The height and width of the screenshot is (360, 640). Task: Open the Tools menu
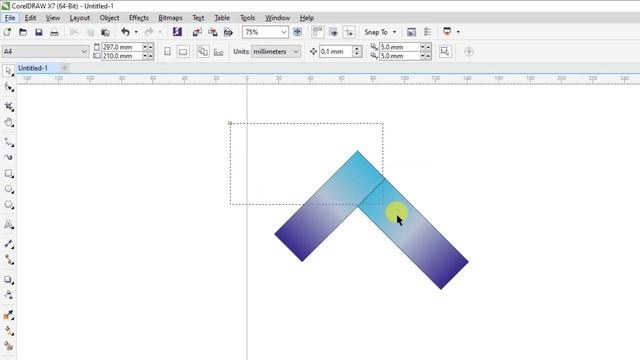[x=247, y=18]
